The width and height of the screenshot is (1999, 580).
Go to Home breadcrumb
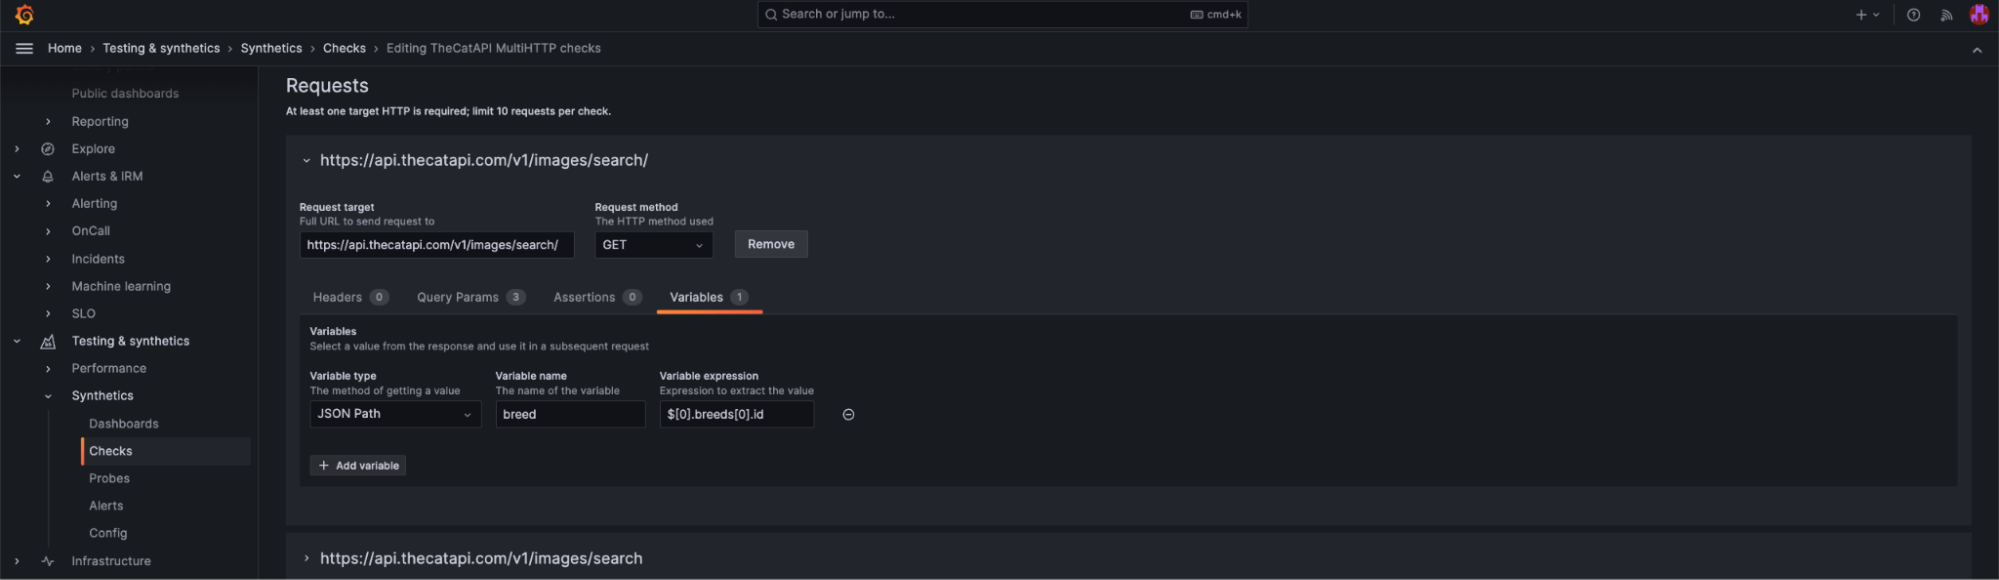(x=65, y=48)
